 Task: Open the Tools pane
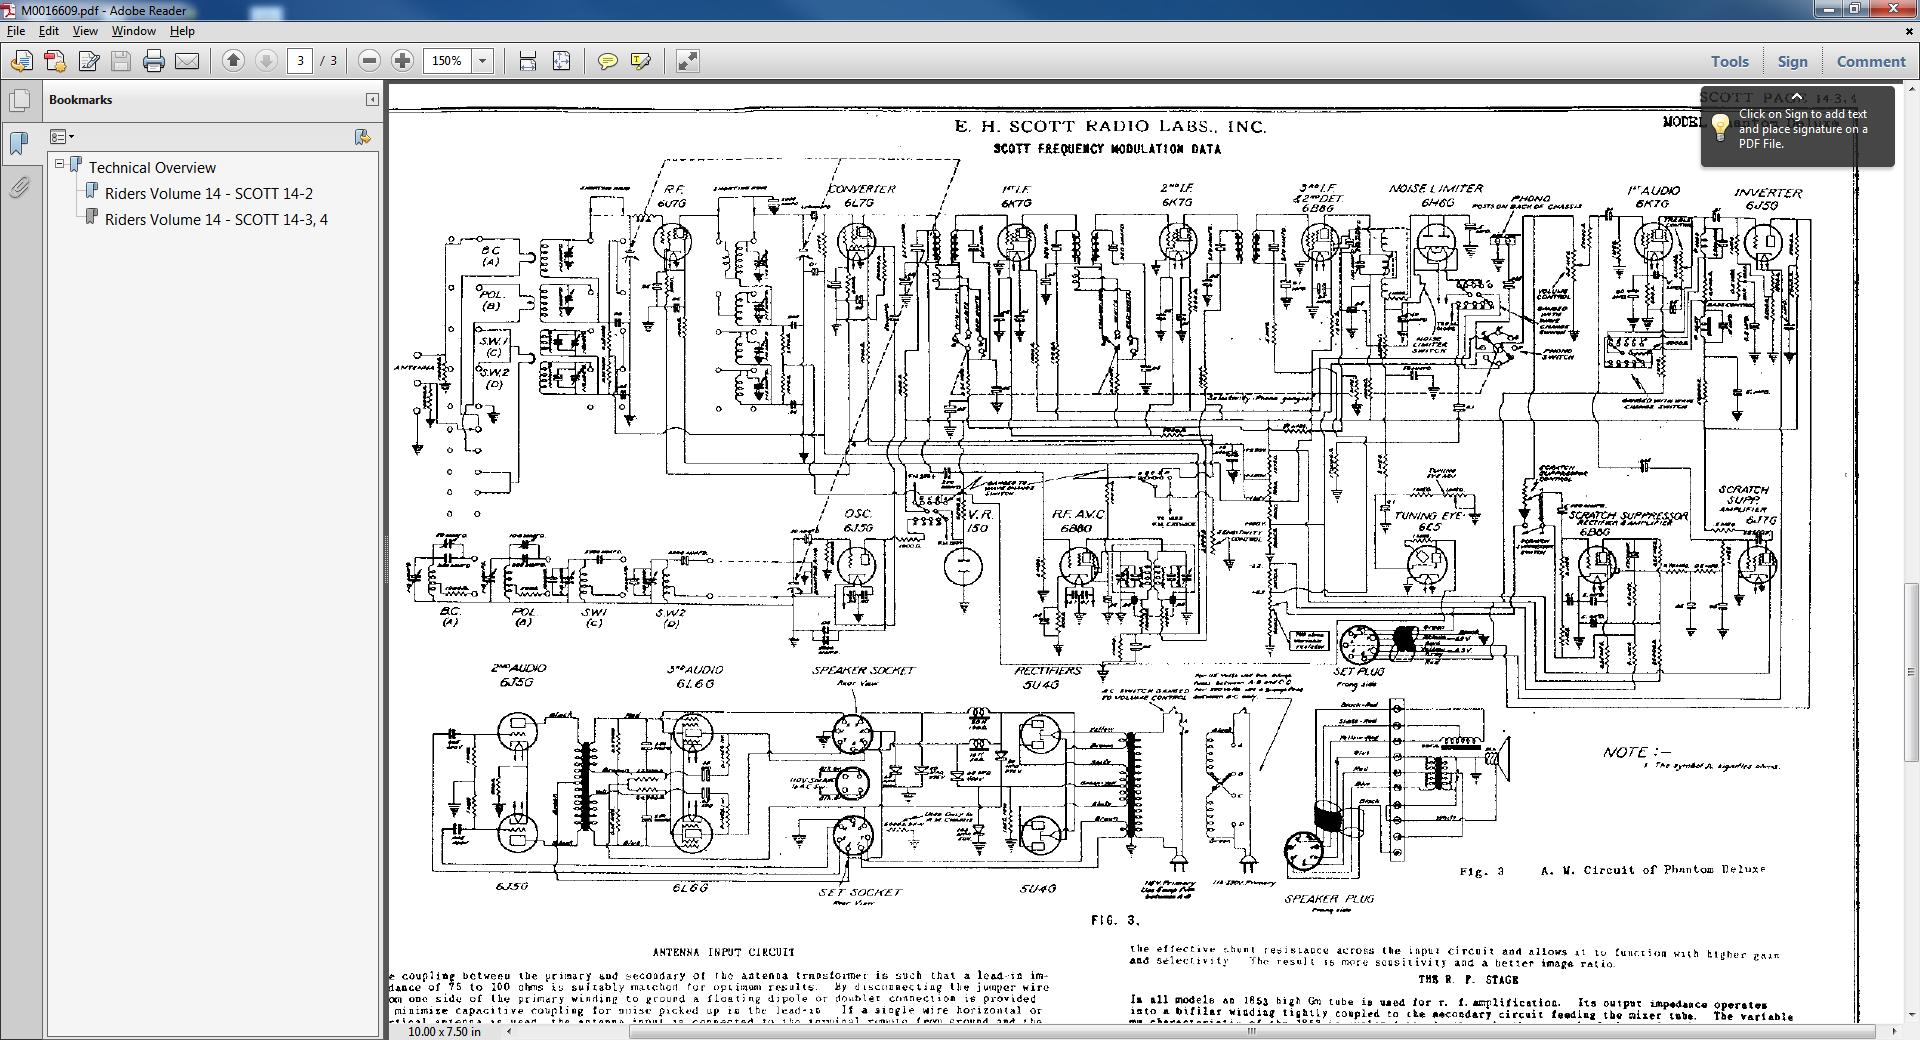[1730, 61]
